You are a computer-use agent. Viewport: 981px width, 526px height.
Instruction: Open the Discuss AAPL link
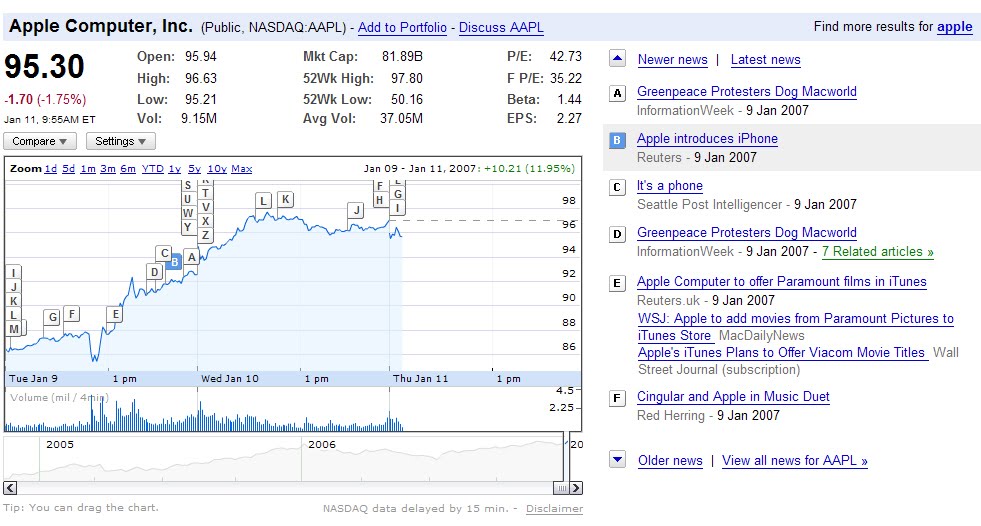(x=501, y=28)
